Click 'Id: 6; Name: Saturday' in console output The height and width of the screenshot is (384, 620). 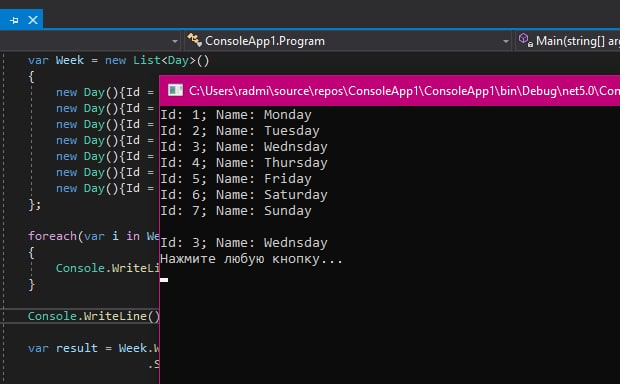tap(244, 195)
